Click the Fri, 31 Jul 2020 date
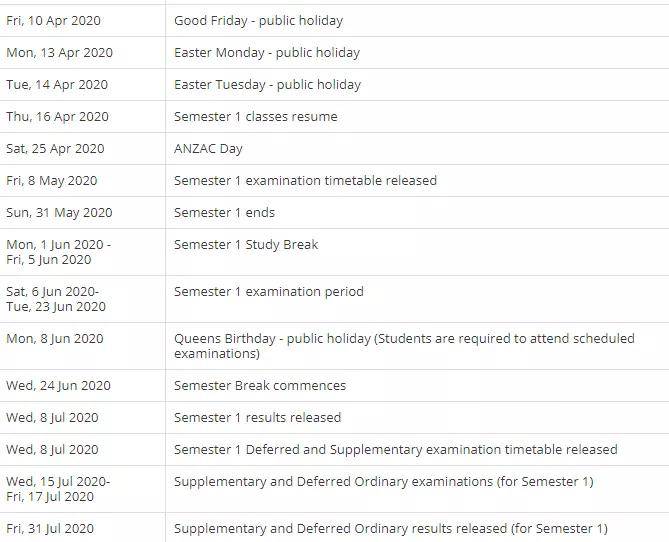This screenshot has width=669, height=542. (49, 529)
